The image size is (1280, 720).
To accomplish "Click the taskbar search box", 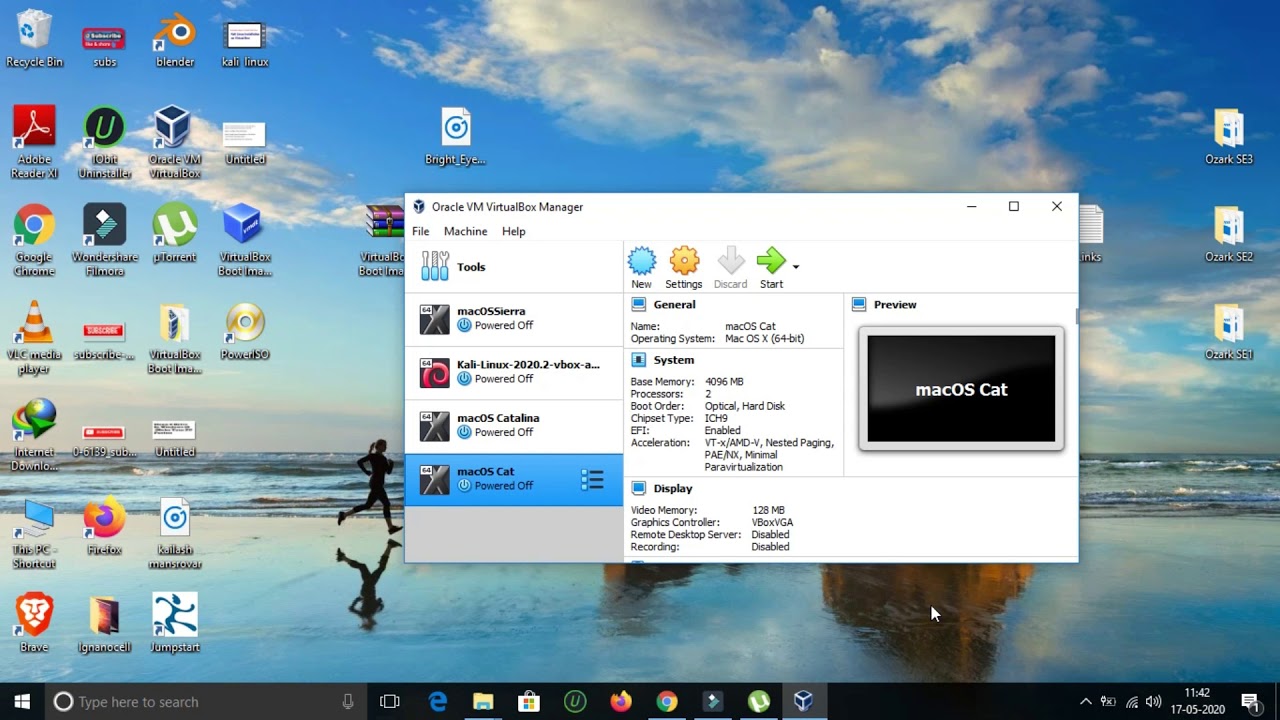I will coord(206,702).
